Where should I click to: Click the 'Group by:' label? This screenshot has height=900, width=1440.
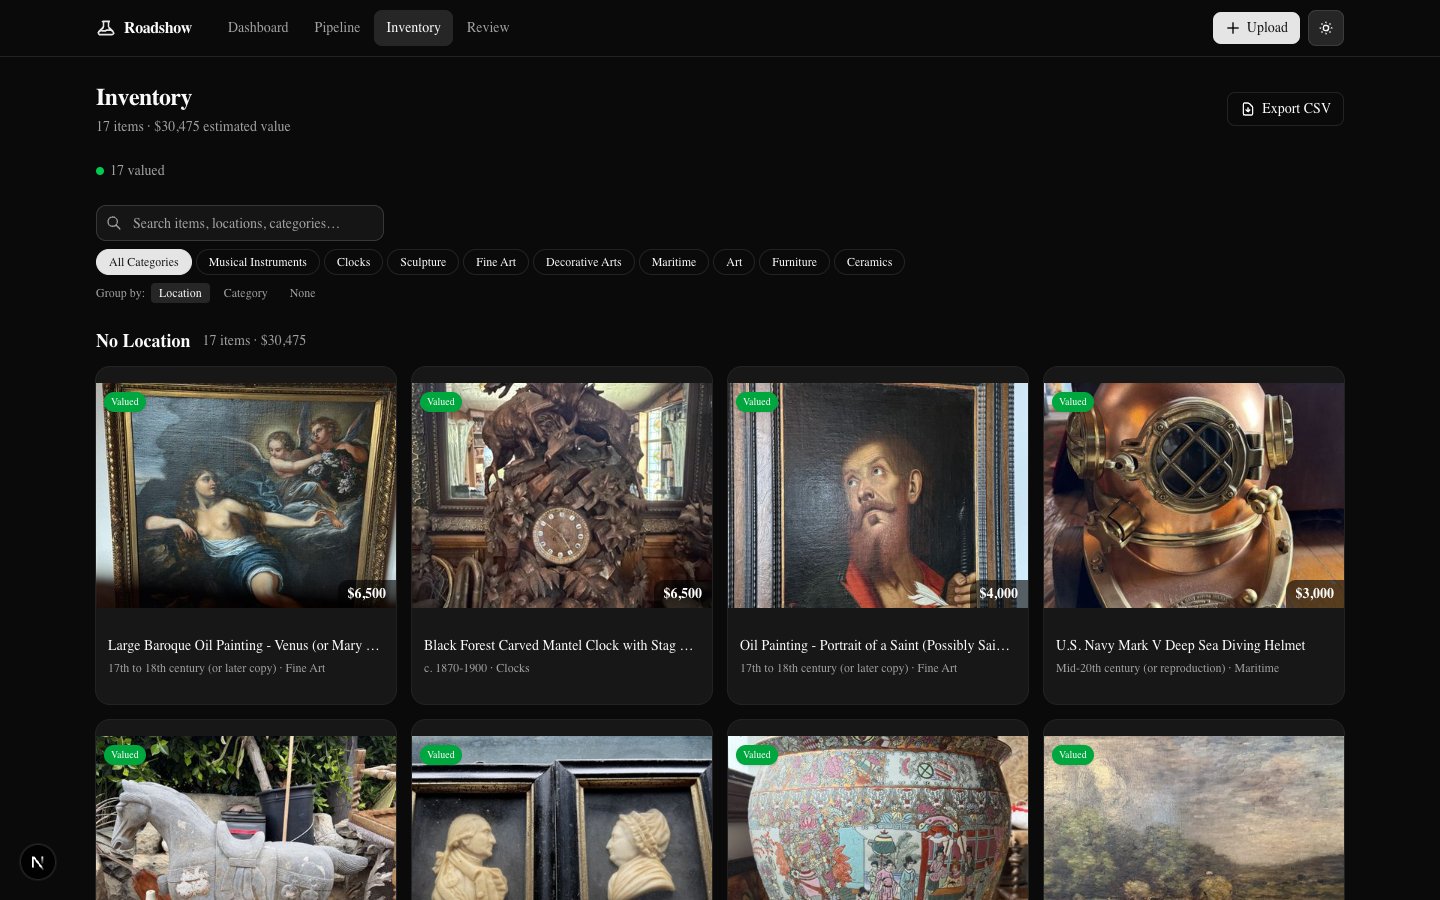pyautogui.click(x=120, y=293)
